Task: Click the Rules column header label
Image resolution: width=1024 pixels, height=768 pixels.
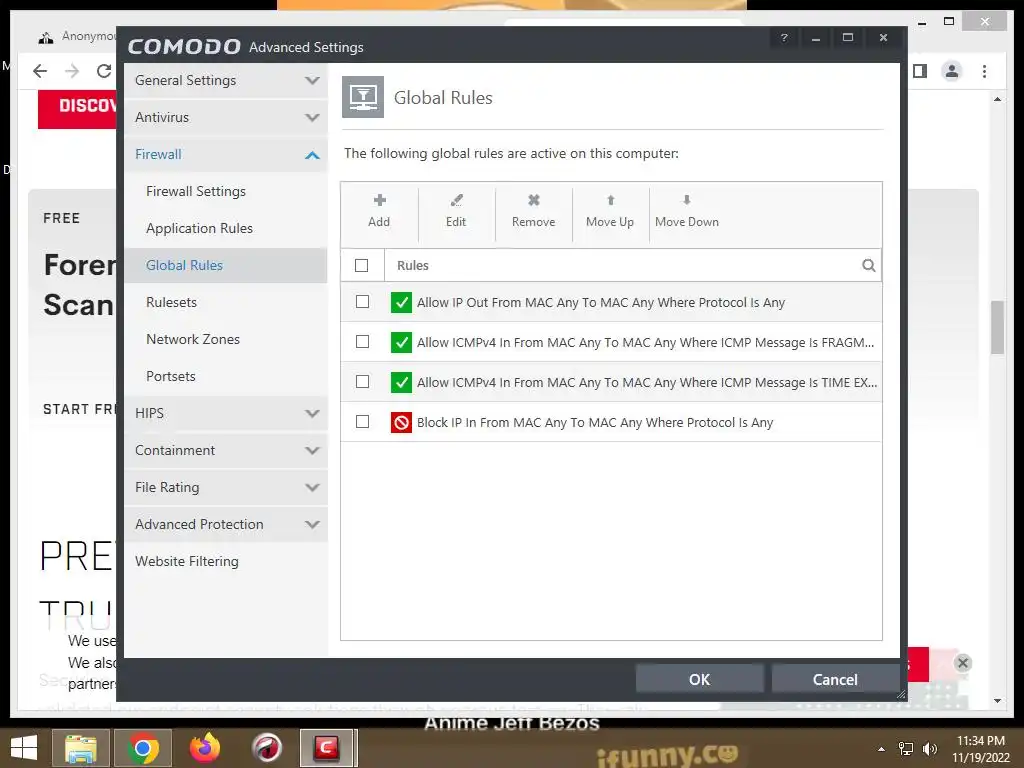Action: tap(413, 266)
